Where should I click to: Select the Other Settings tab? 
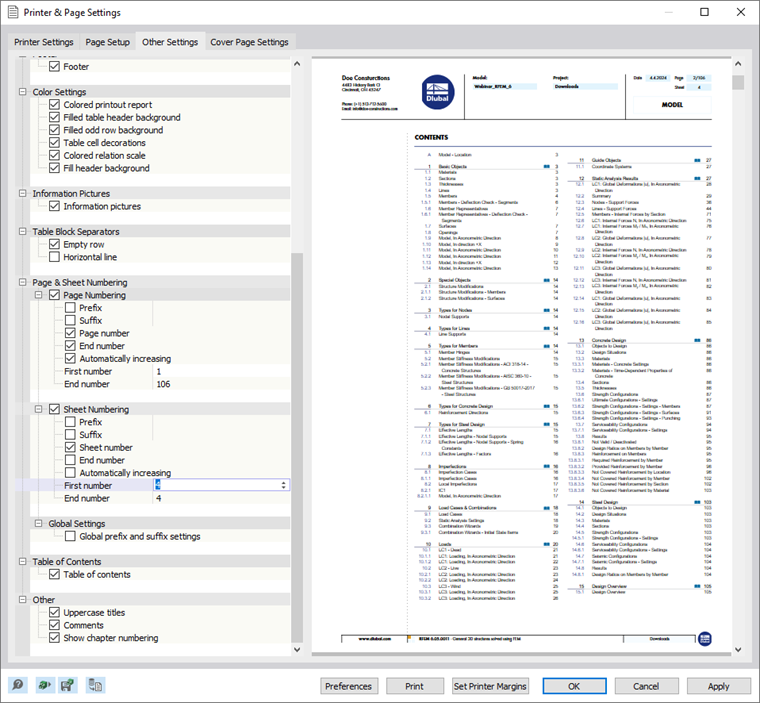[x=170, y=42]
